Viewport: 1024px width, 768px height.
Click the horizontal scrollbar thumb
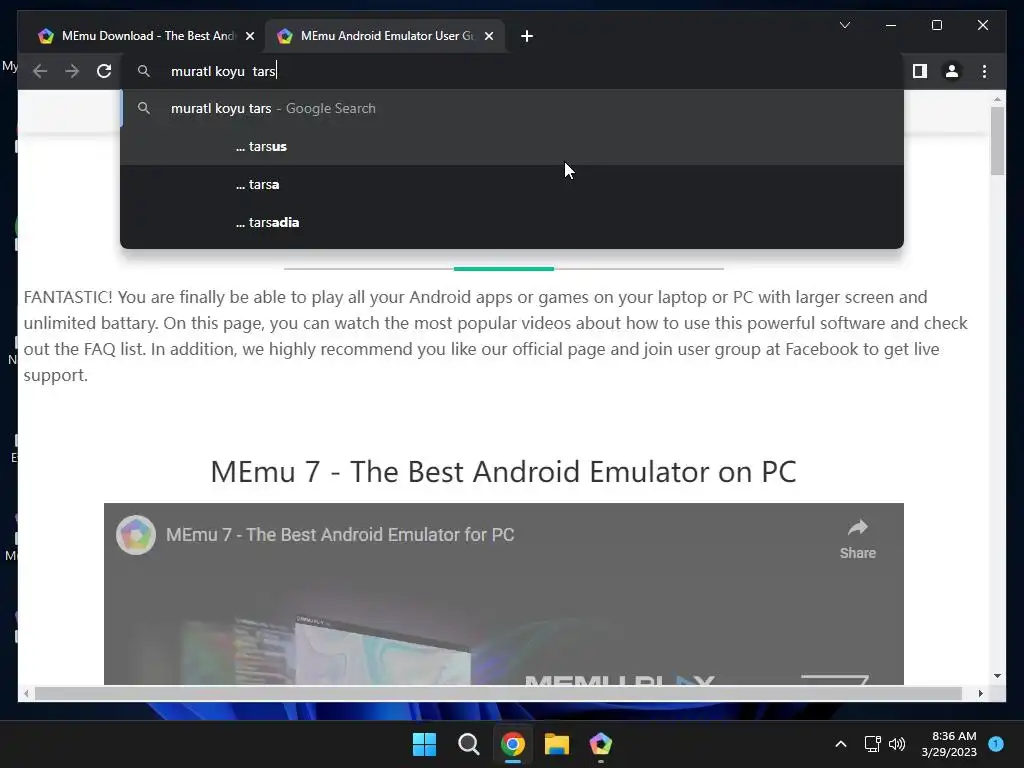498,694
